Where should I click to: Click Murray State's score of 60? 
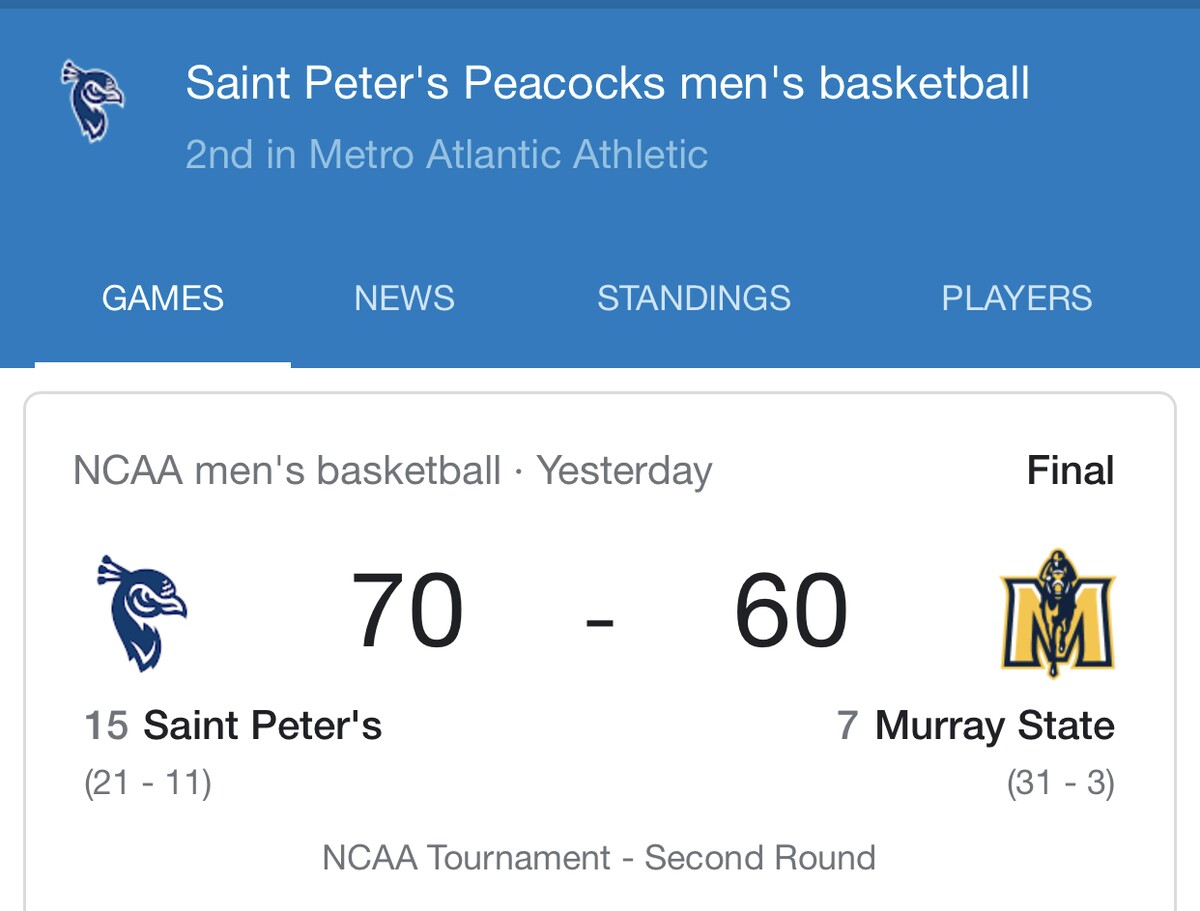point(791,611)
